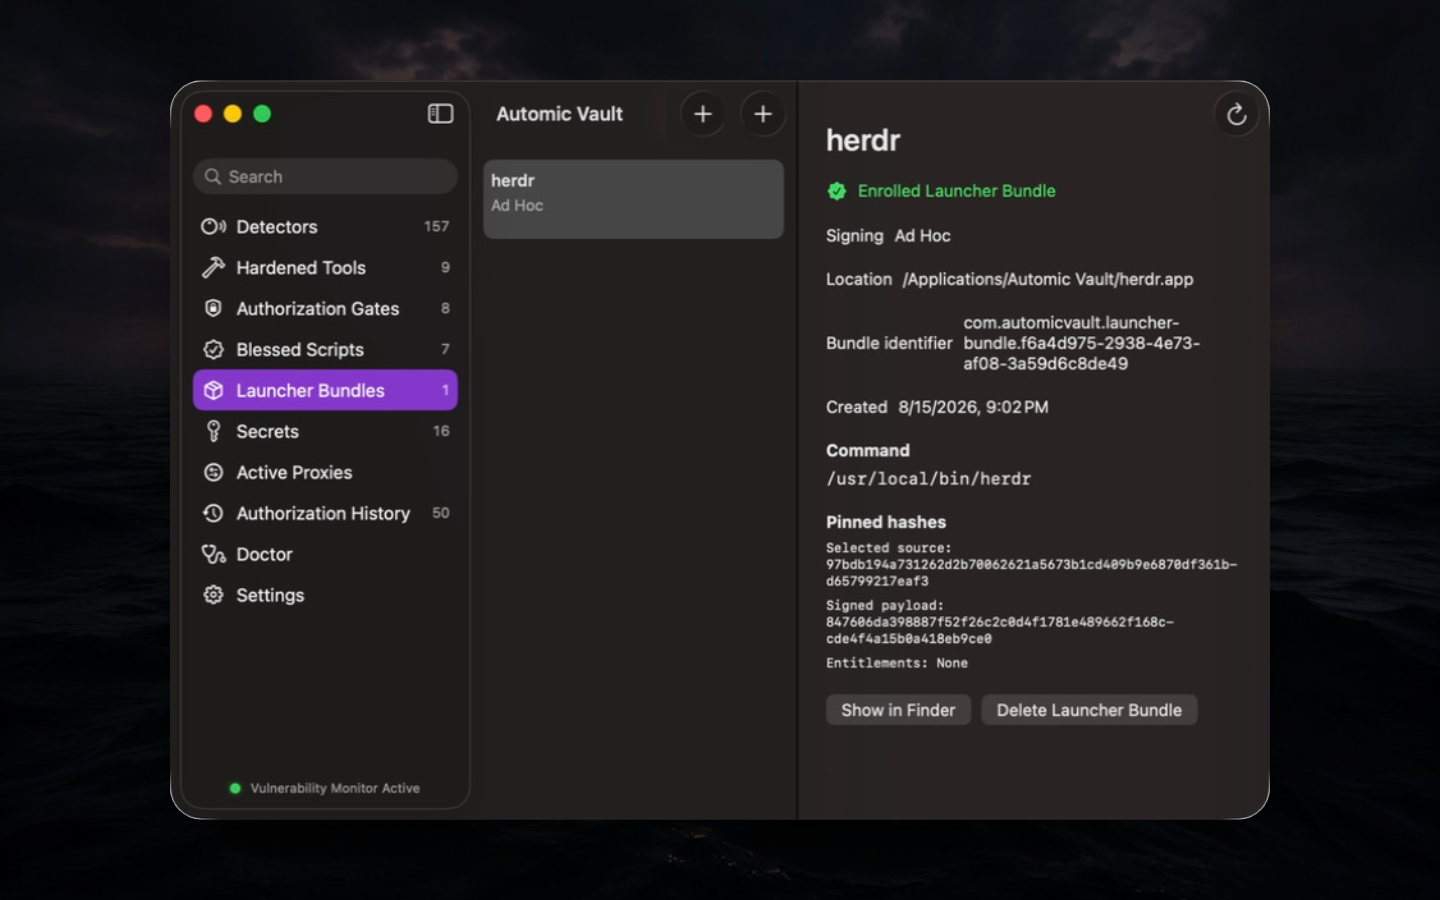Click the Secrets count 16

pos(441,431)
